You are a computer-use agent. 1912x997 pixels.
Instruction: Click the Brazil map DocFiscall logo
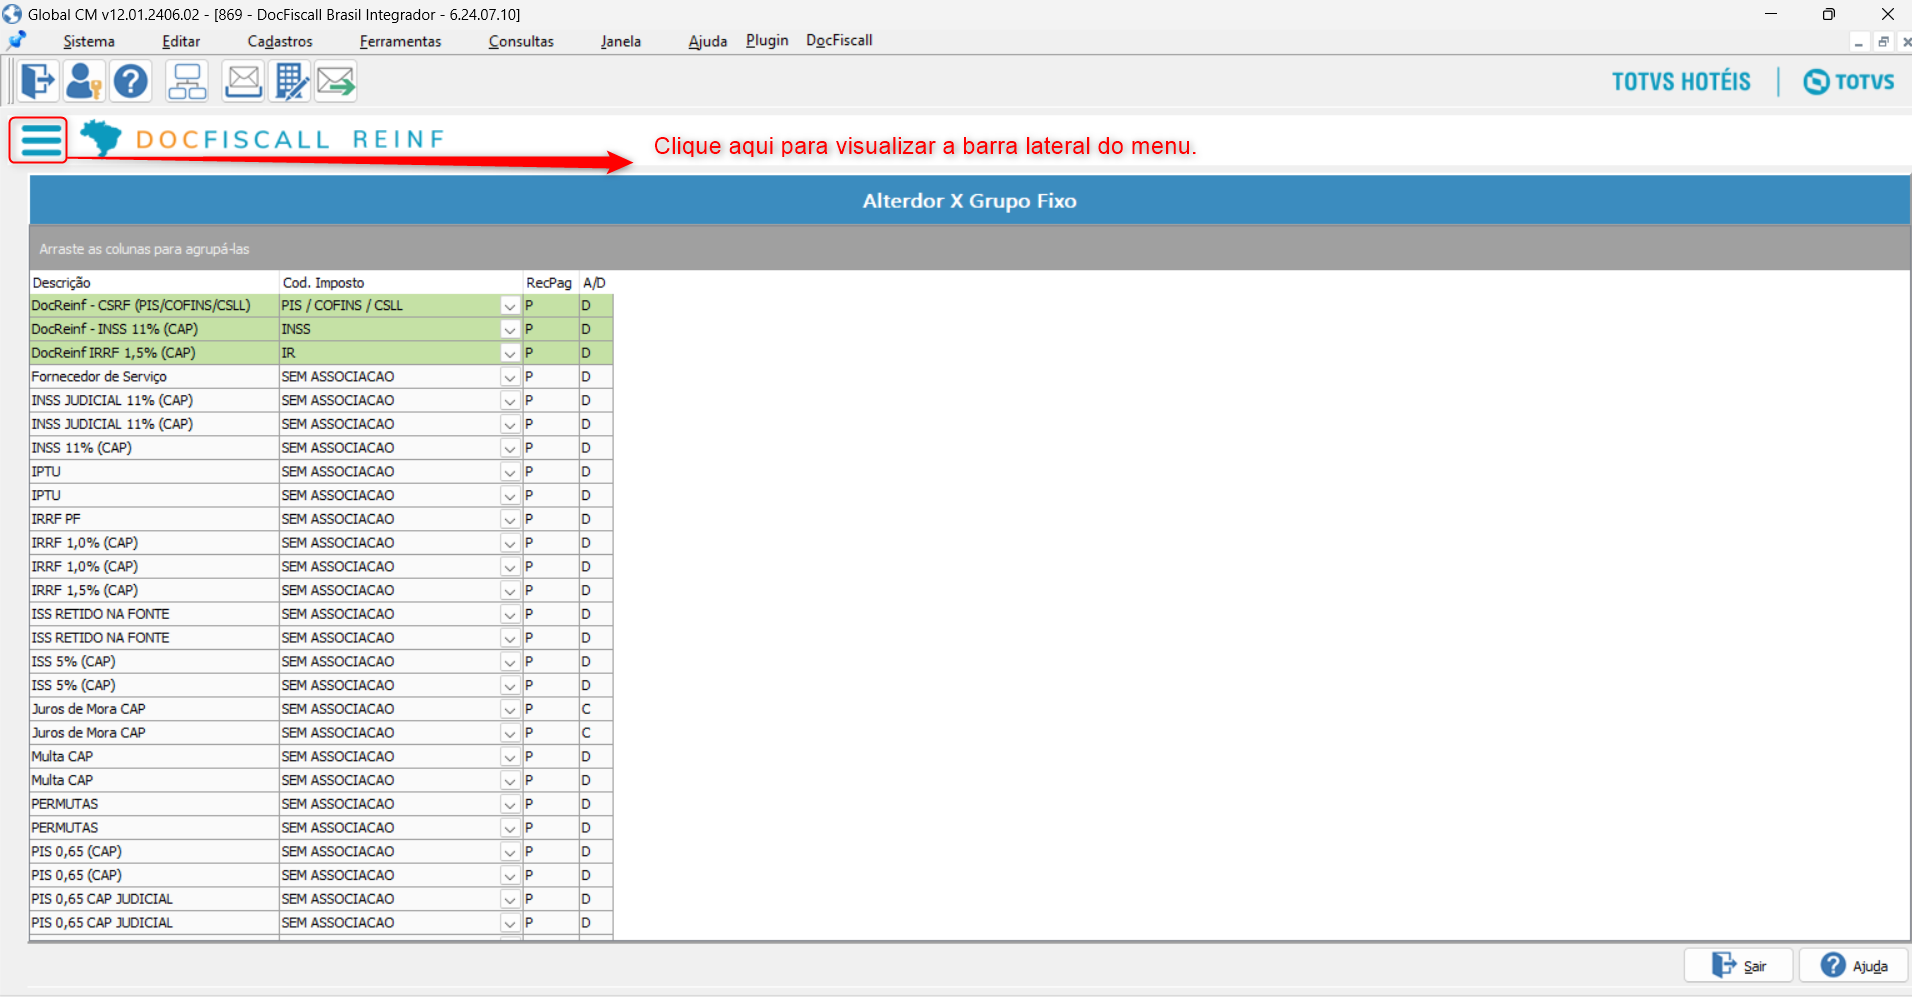pos(101,138)
